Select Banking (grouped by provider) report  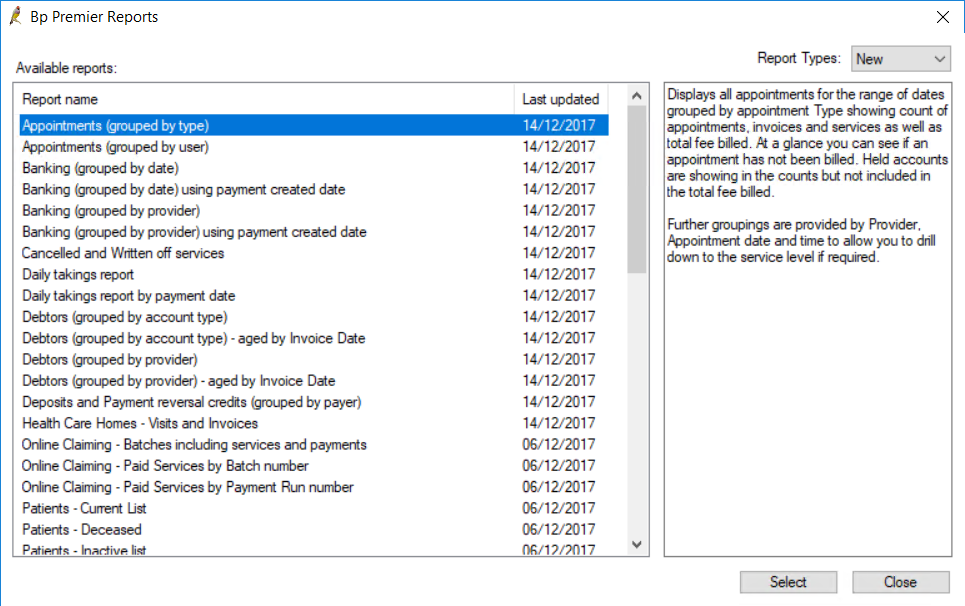click(x=314, y=210)
